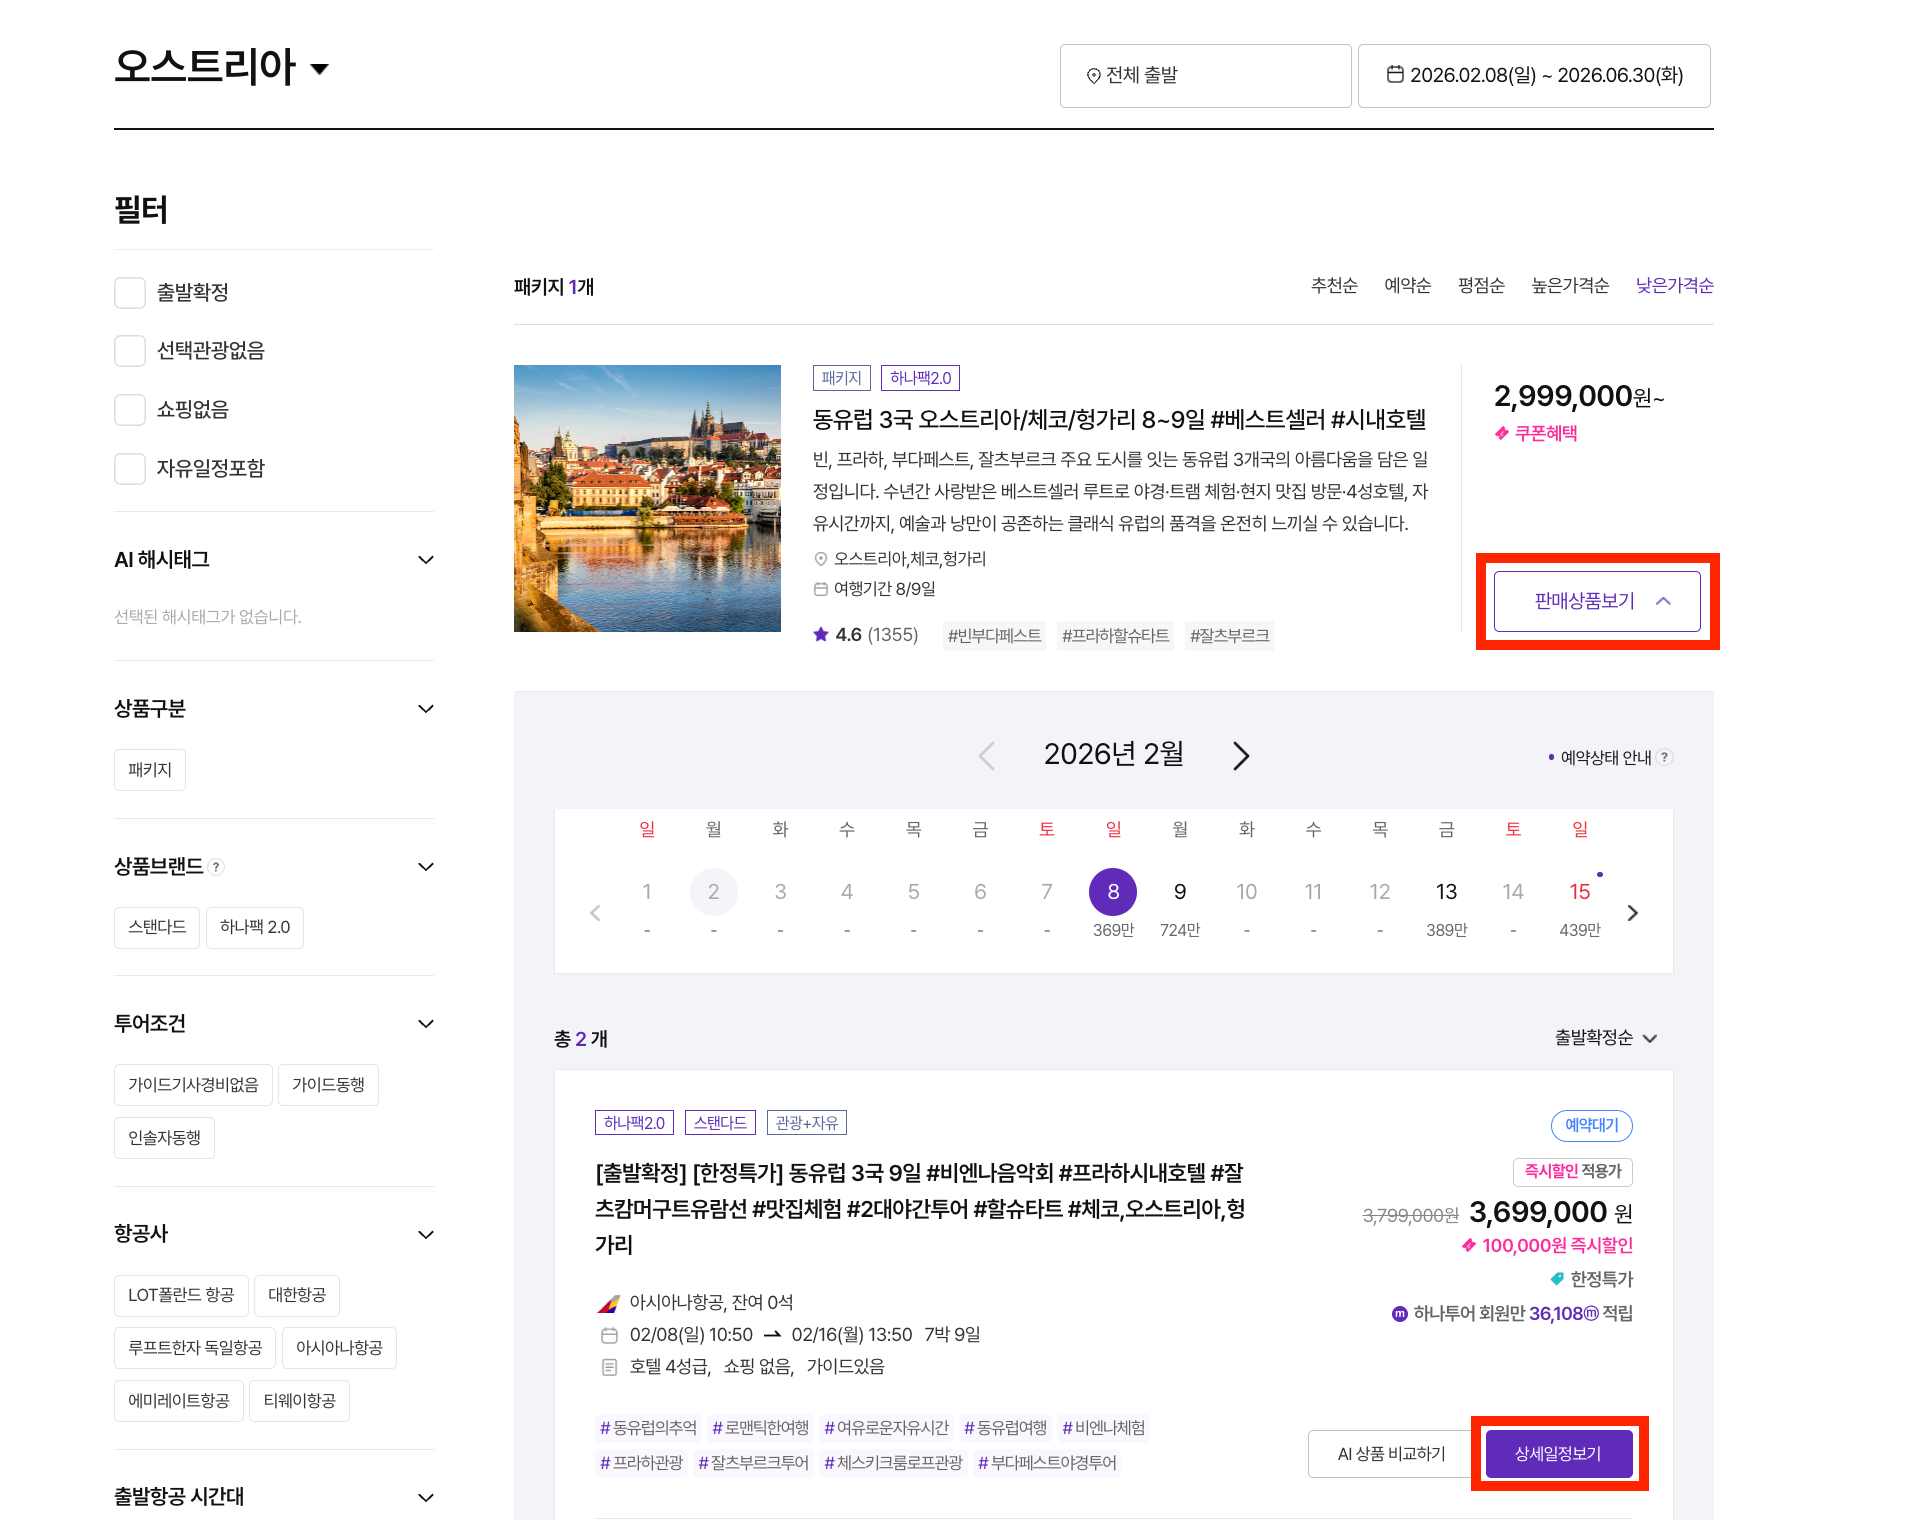
Task: Enable the 출발확정 filter checkbox
Action: point(130,293)
